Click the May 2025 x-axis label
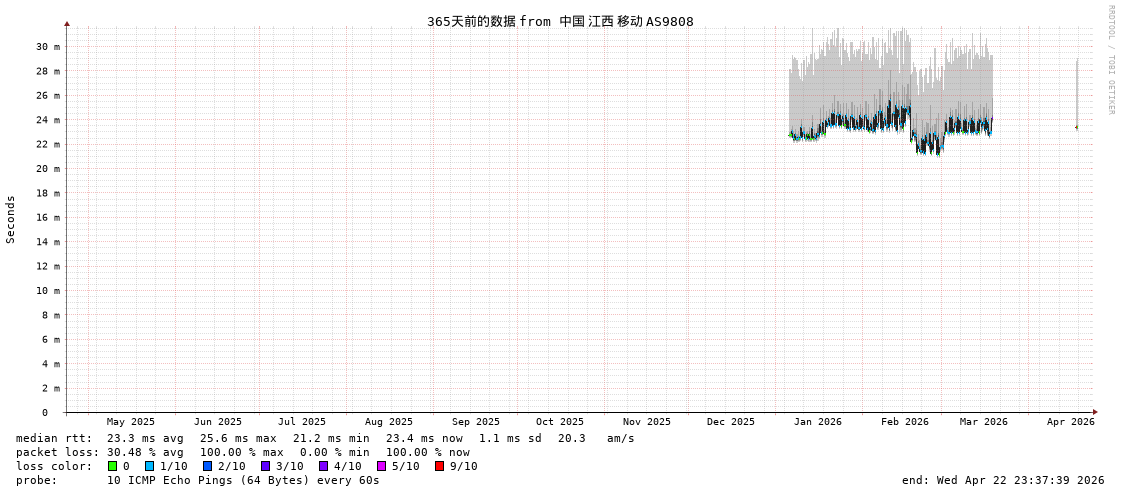The width and height of the screenshot is (1121, 494). [131, 422]
